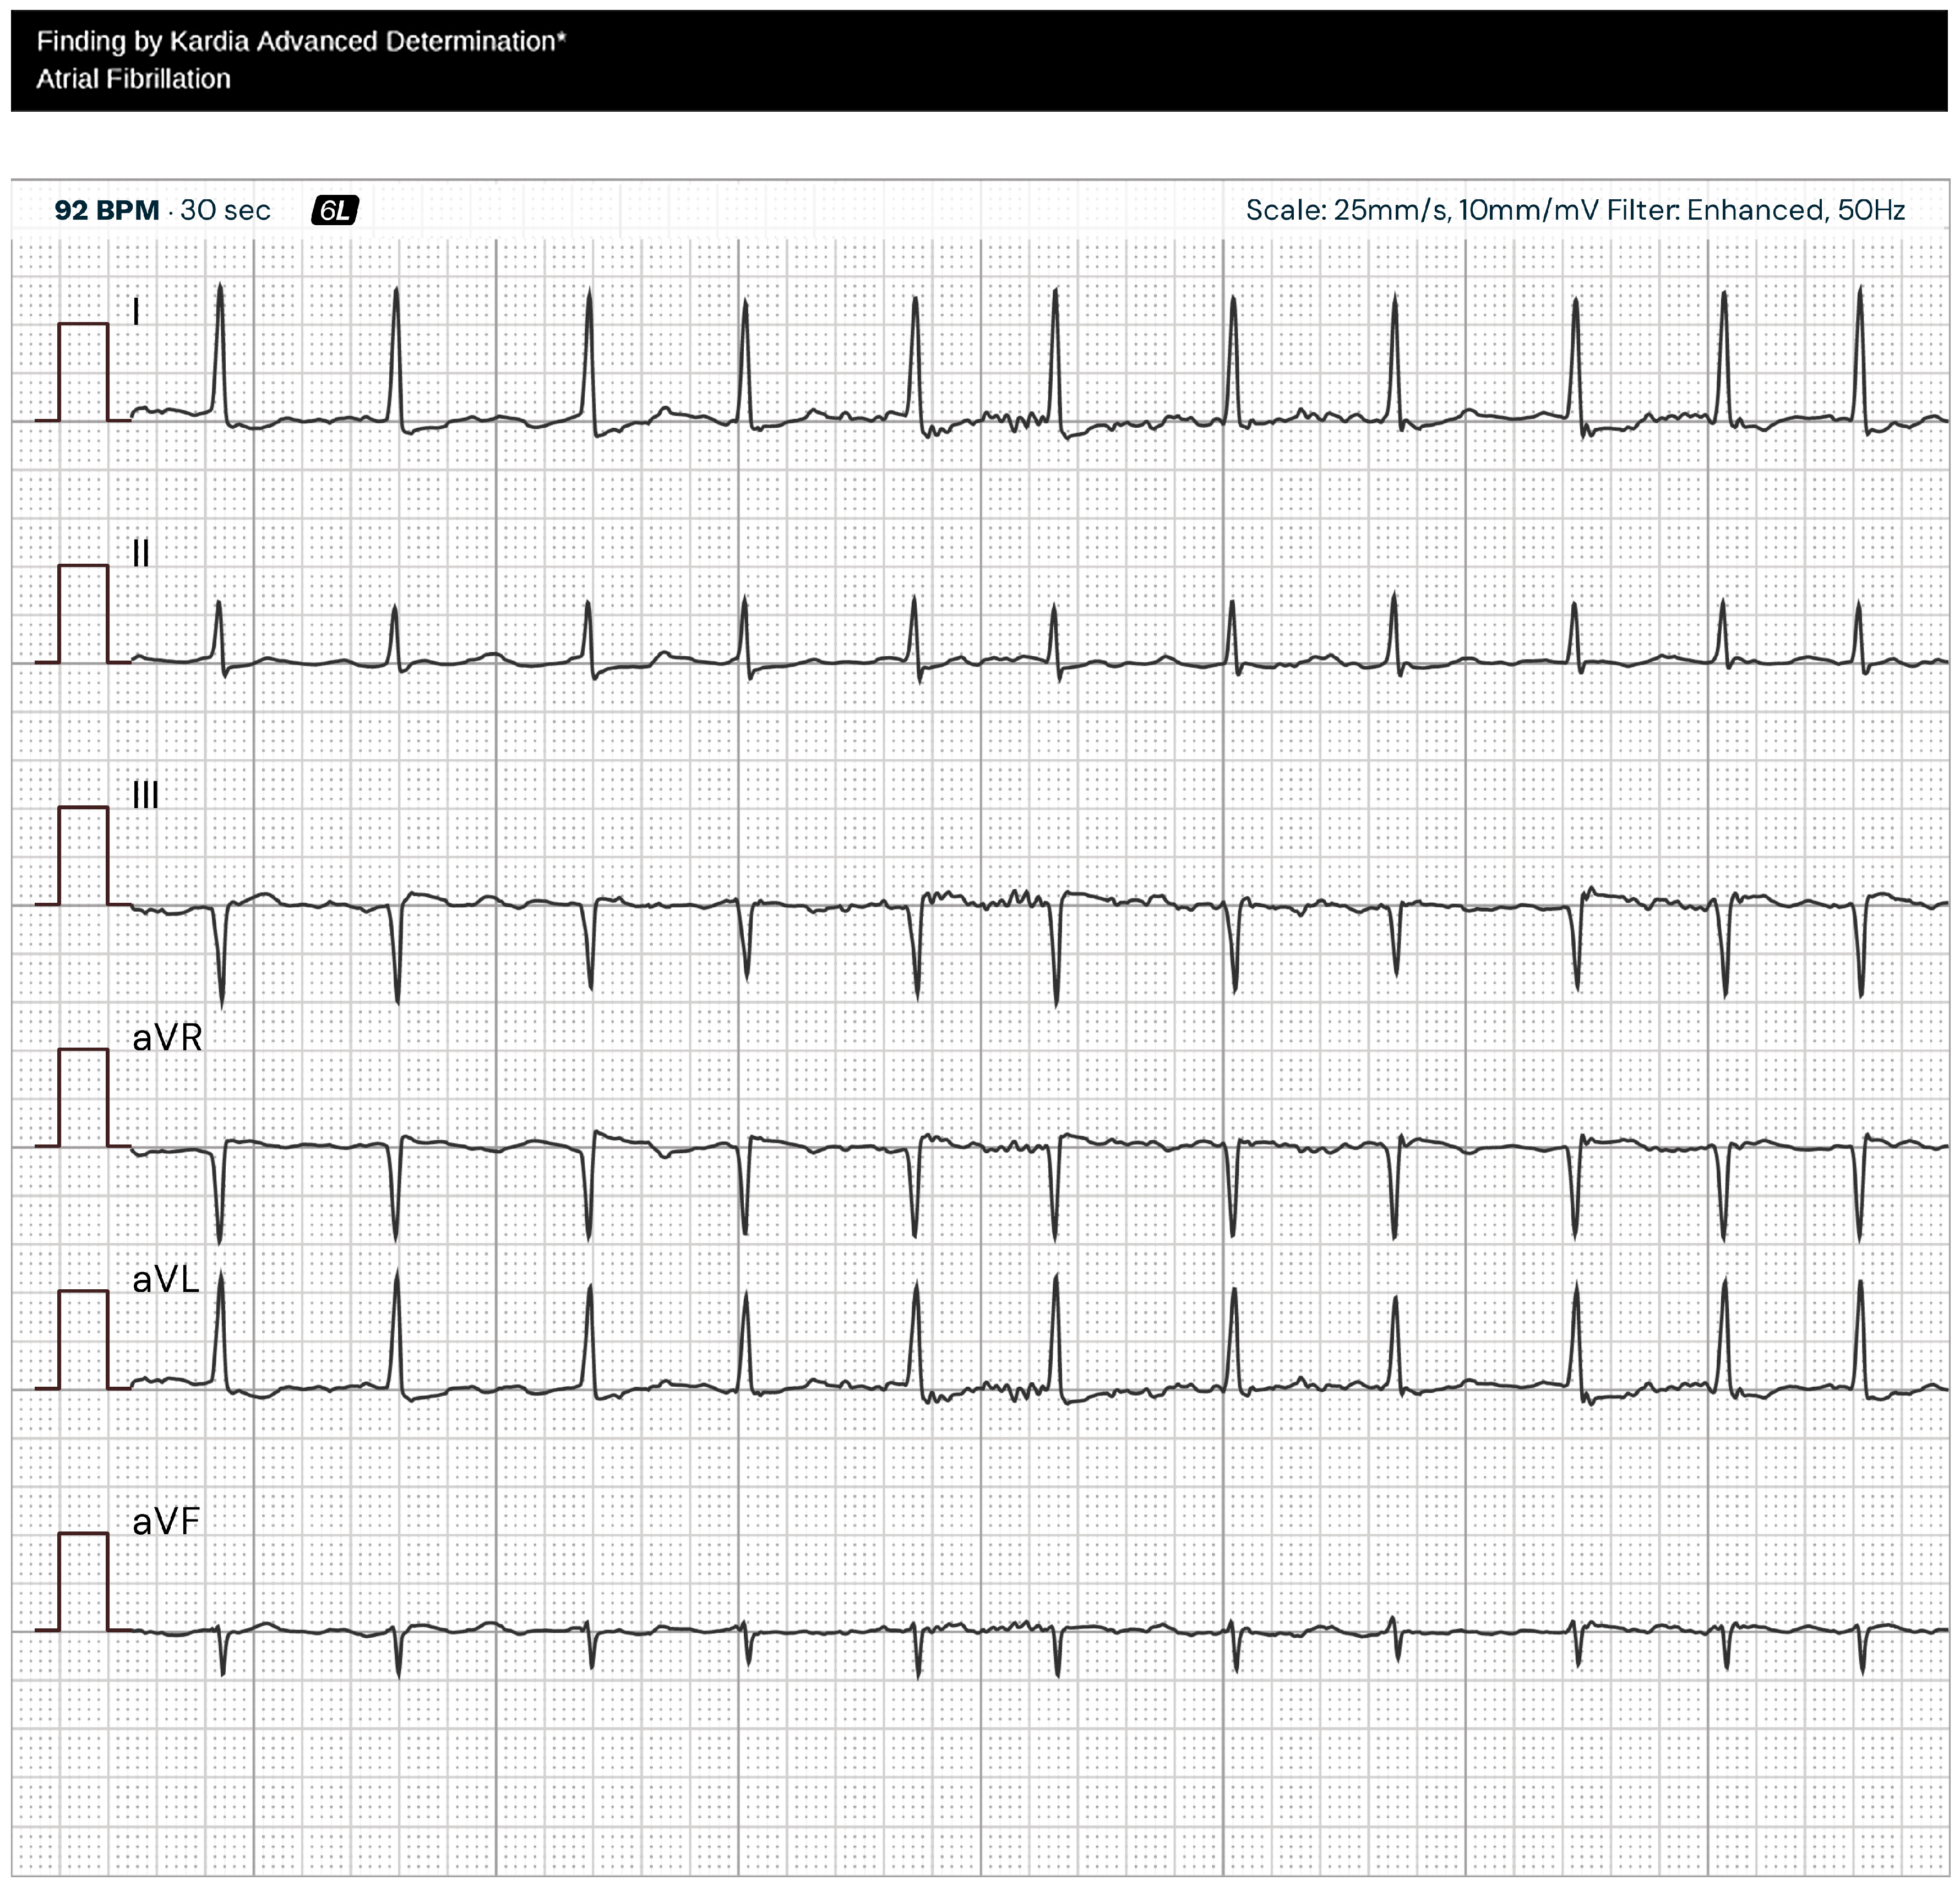1960x1886 pixels.
Task: Click the '92 BPM' heart rate value
Action: 107,210
